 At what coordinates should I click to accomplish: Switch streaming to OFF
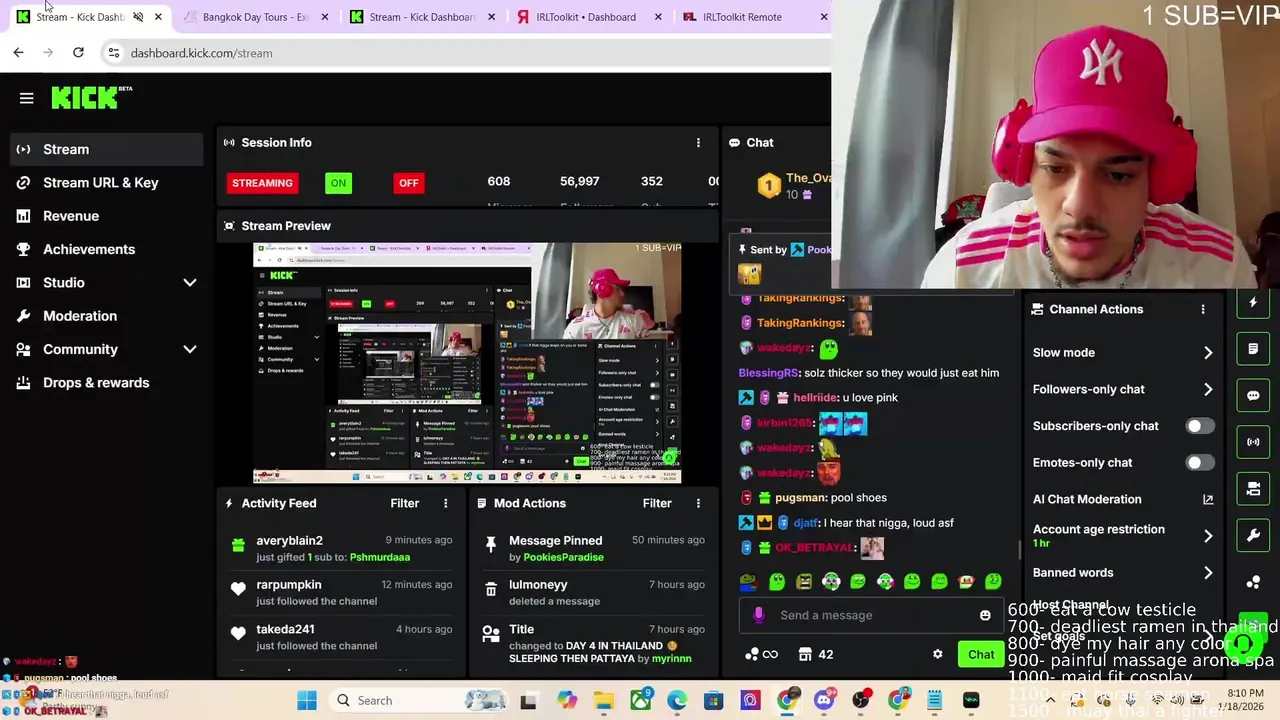[408, 183]
